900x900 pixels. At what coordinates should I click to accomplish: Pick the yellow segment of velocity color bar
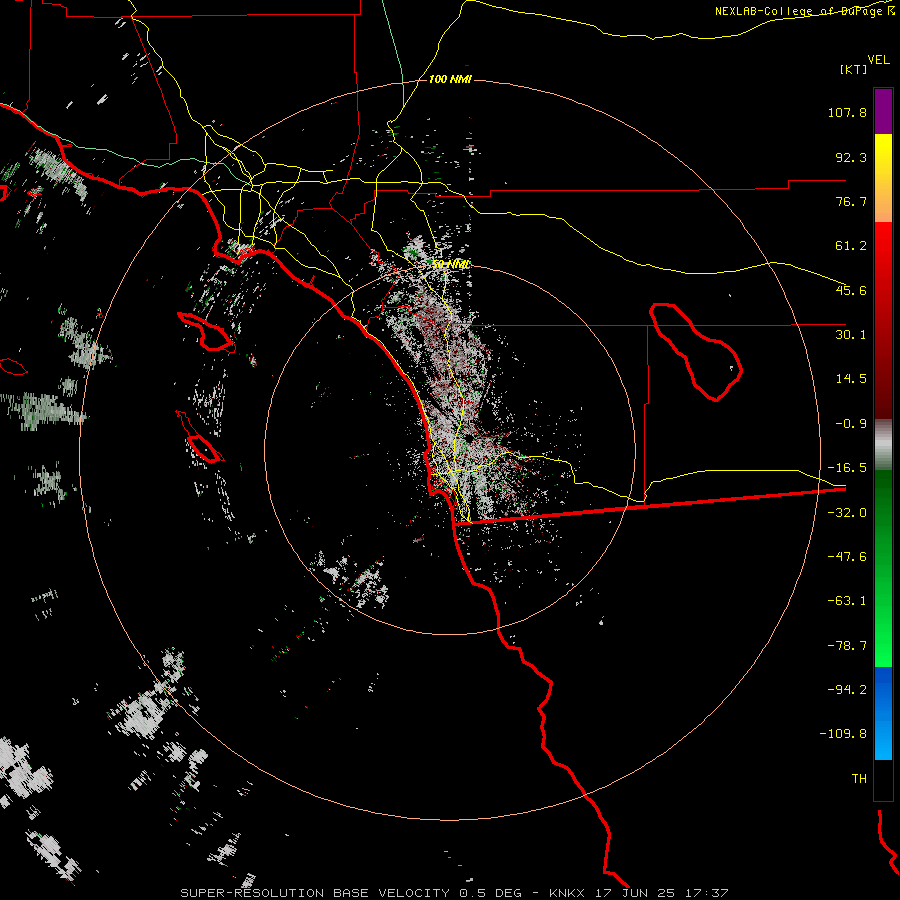tap(883, 178)
